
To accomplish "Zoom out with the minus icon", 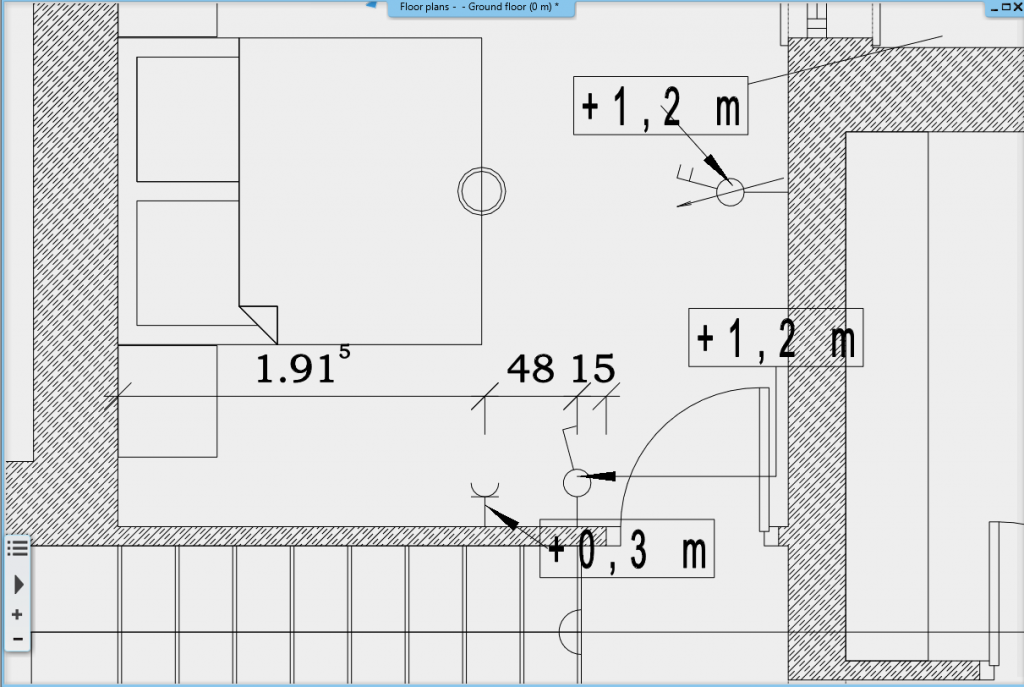I will click(17, 638).
